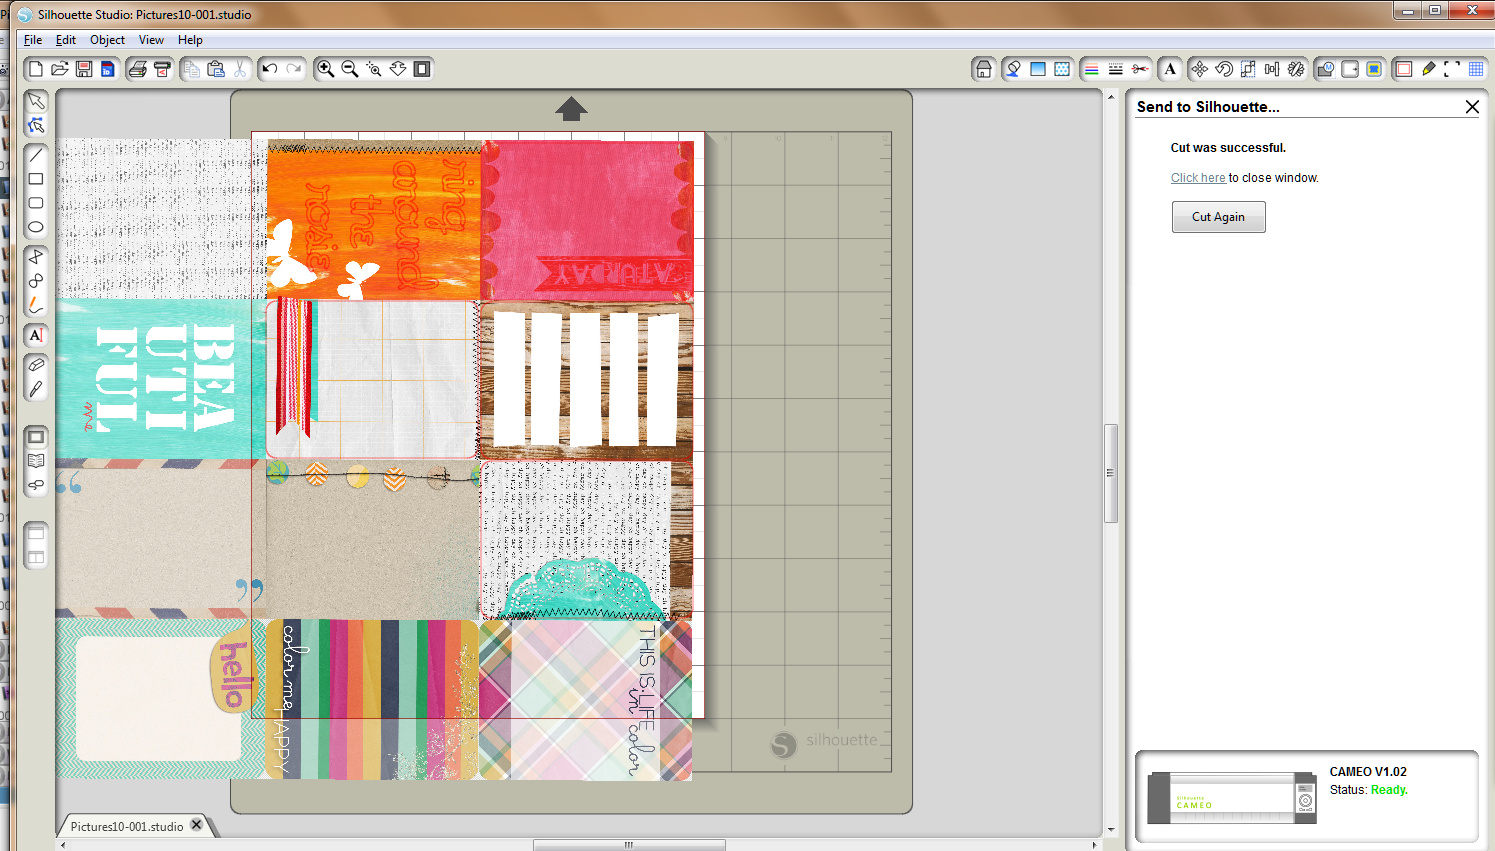The width and height of the screenshot is (1495, 851).
Task: Expand the View menu
Action: point(151,40)
